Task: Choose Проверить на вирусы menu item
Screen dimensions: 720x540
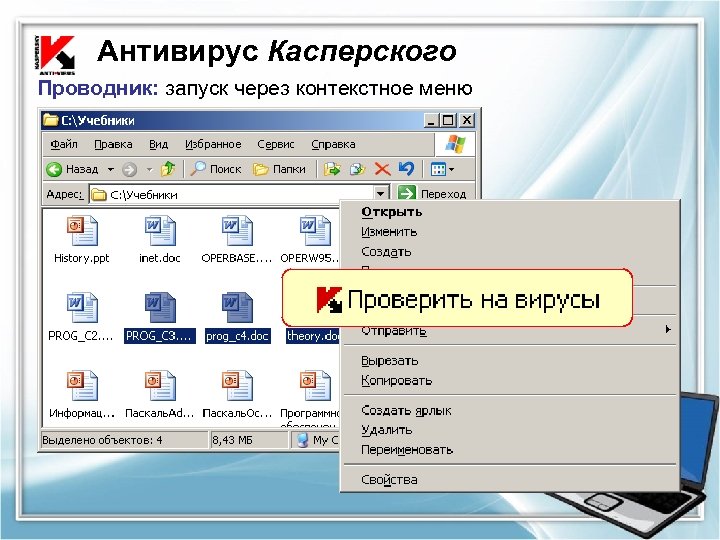Action: (x=457, y=299)
